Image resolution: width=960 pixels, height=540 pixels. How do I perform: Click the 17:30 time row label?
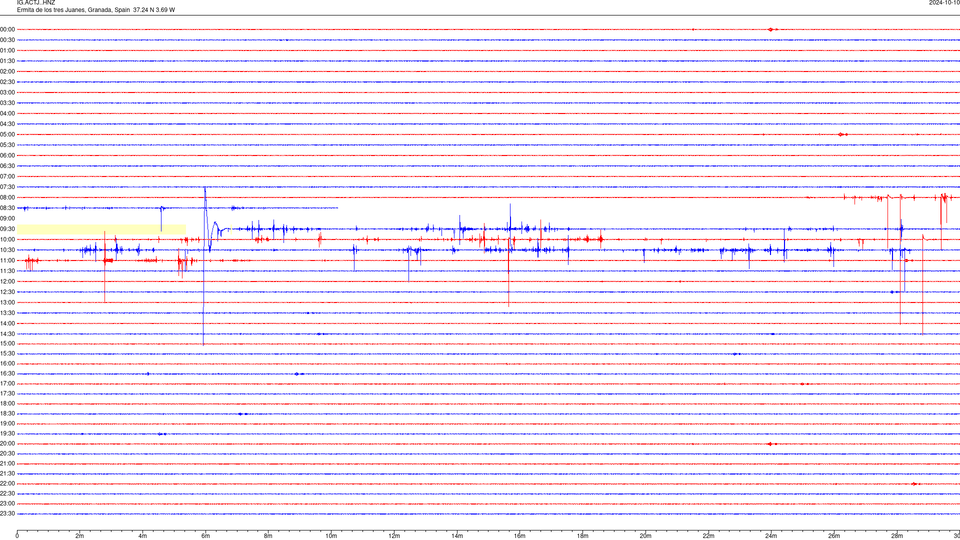(x=7, y=394)
